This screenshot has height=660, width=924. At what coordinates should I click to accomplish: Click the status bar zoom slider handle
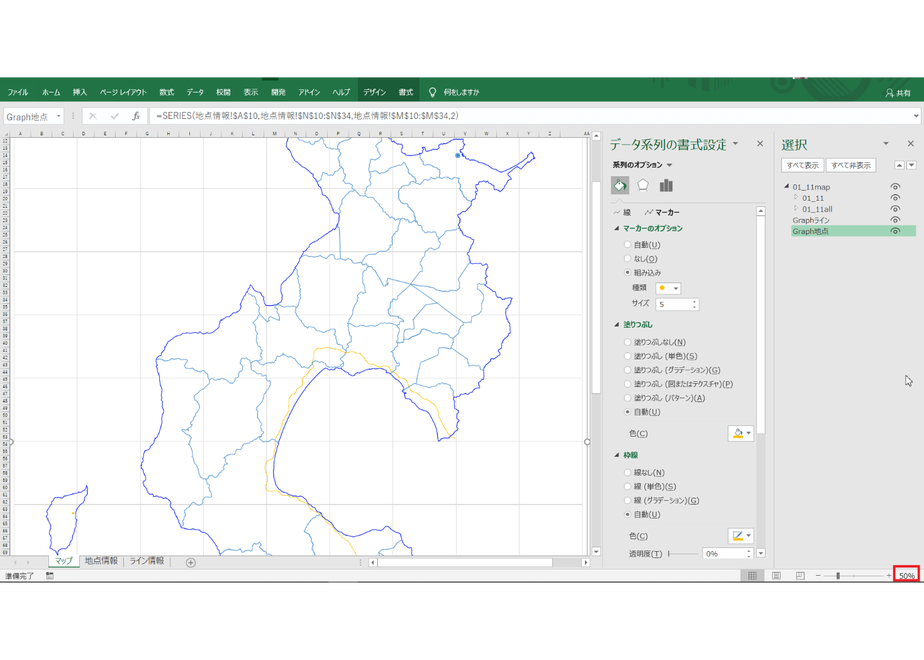pos(837,575)
